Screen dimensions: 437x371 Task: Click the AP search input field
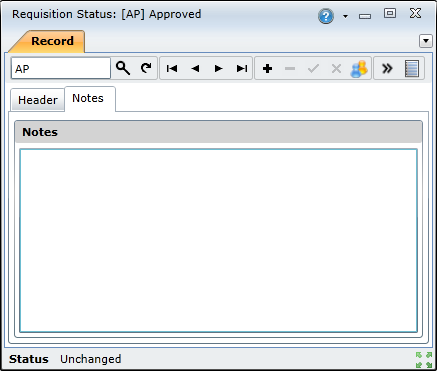(x=61, y=68)
